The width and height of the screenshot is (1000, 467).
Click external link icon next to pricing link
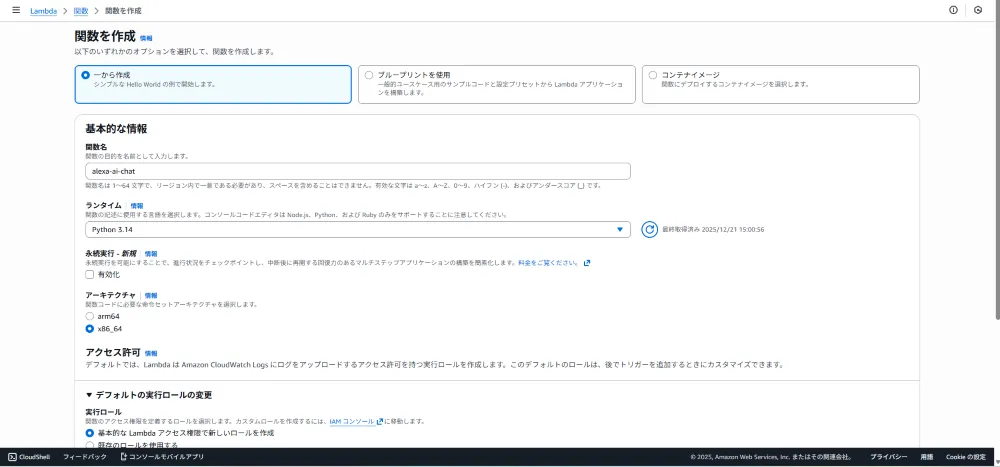pos(587,263)
